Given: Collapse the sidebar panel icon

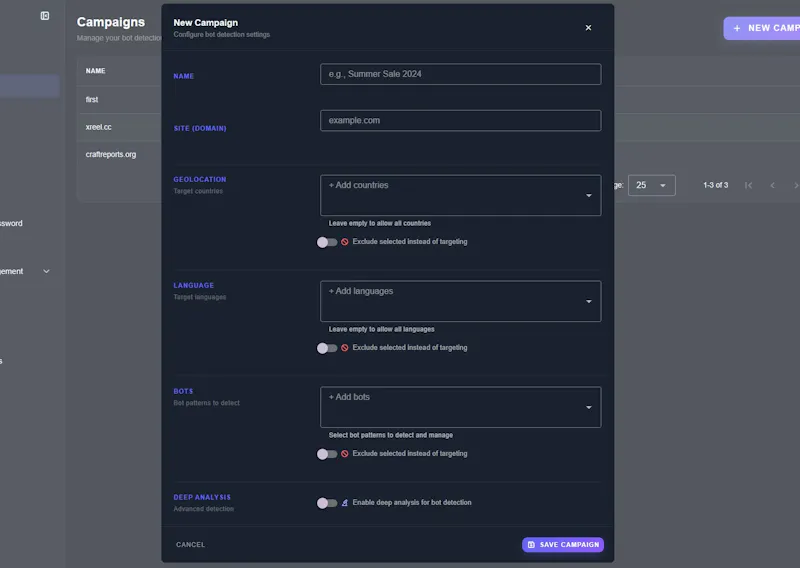Looking at the screenshot, I should pos(45,16).
